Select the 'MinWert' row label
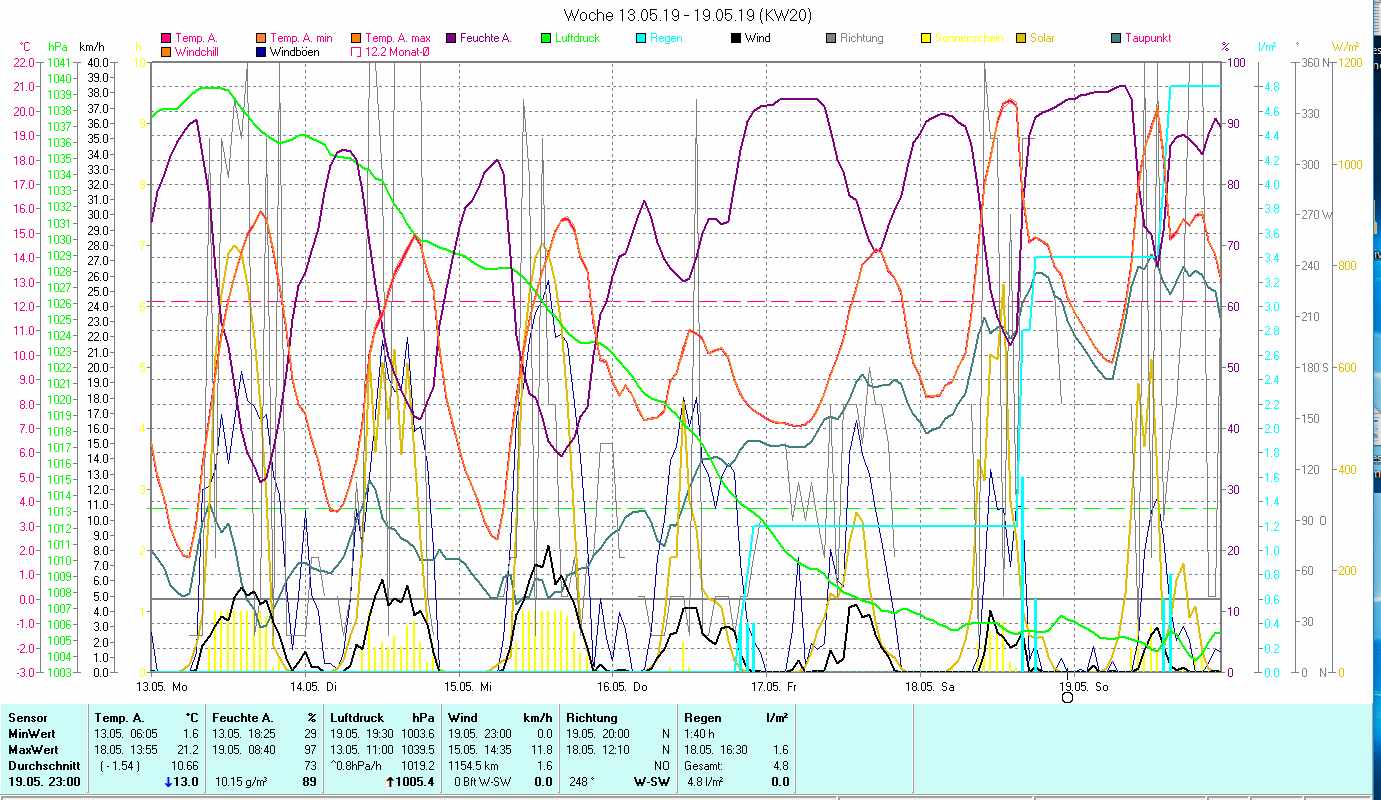The image size is (1381, 800). click(x=30, y=734)
